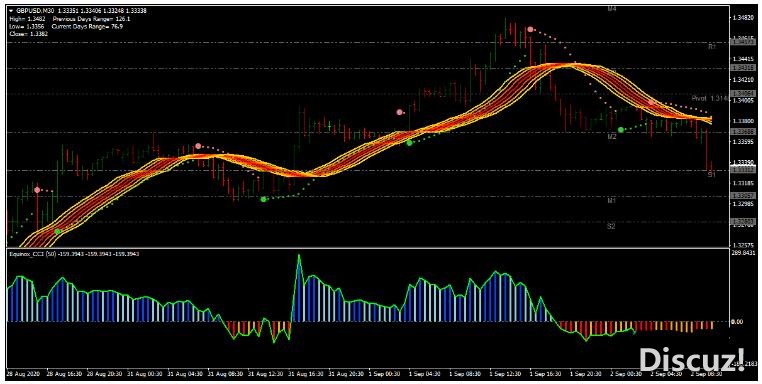Click the S2 support level label
Image resolution: width=762 pixels, height=384 pixels.
pyautogui.click(x=611, y=226)
